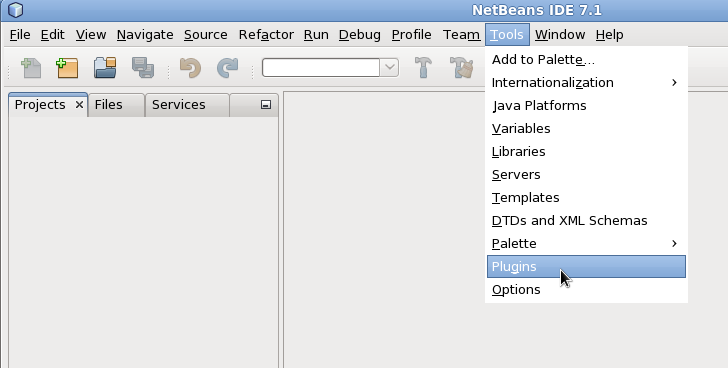Click the Build Project hammer icon
Screen dimensions: 728x368
tap(423, 68)
